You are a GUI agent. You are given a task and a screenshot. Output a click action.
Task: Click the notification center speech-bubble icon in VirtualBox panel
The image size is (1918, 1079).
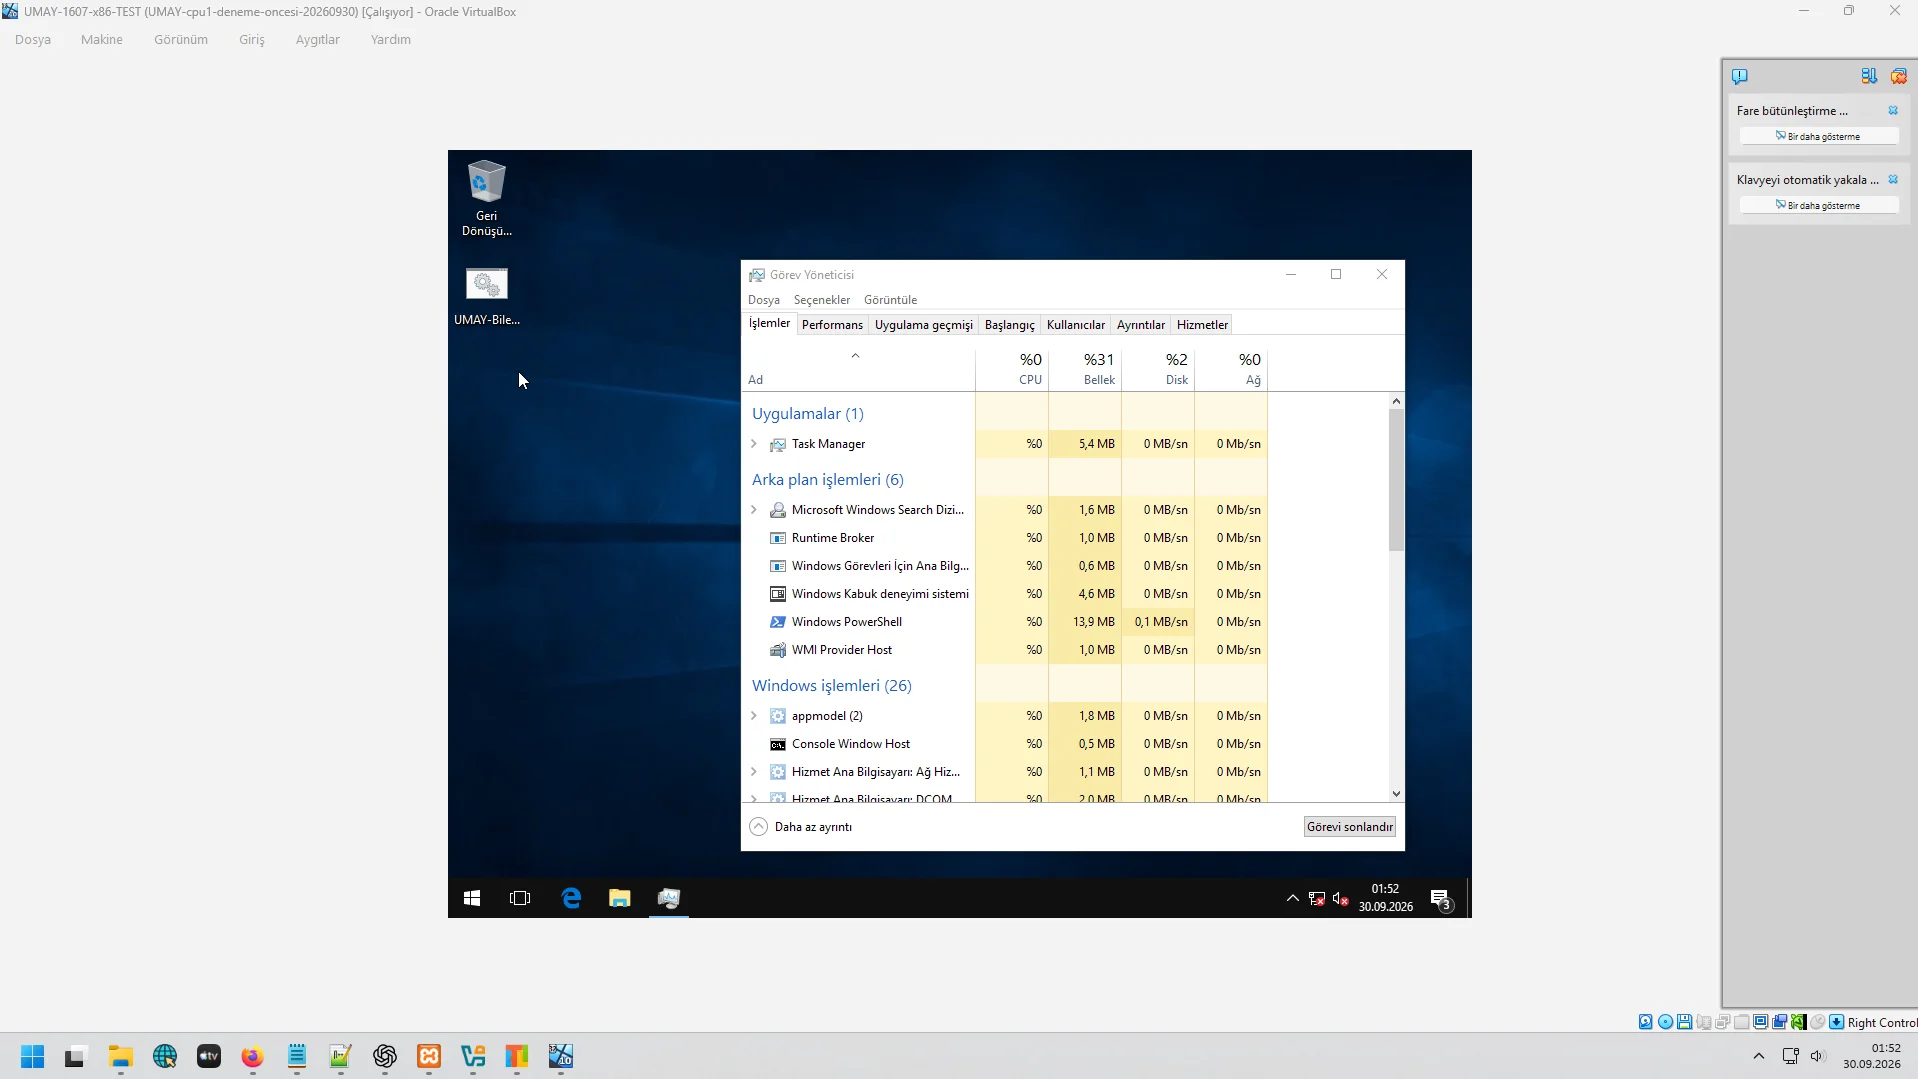point(1740,76)
